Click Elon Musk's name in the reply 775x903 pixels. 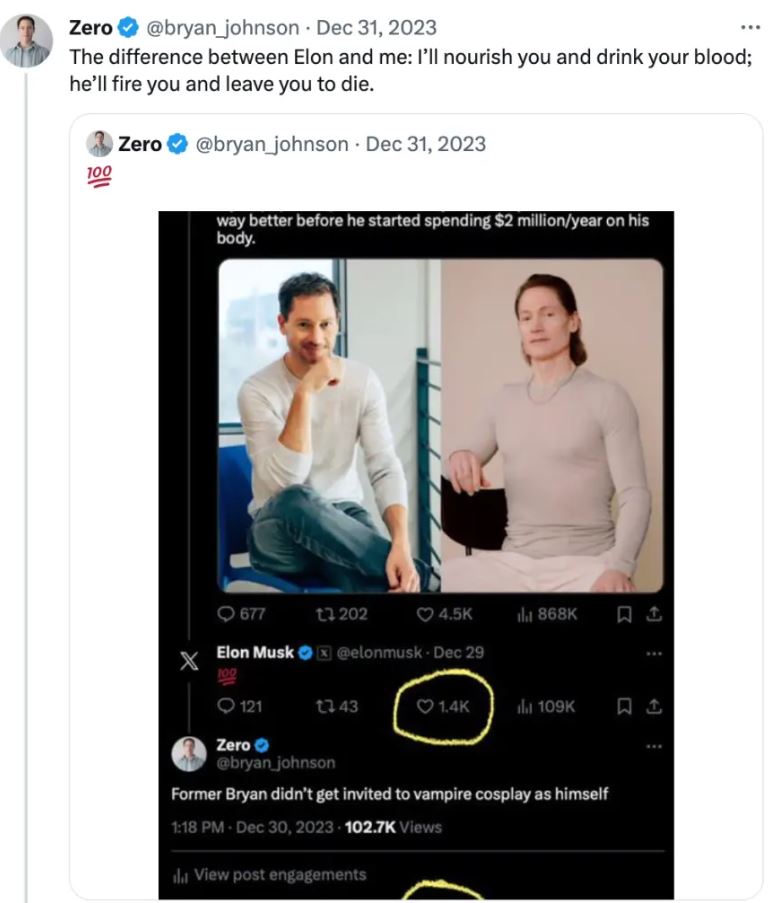click(x=255, y=652)
